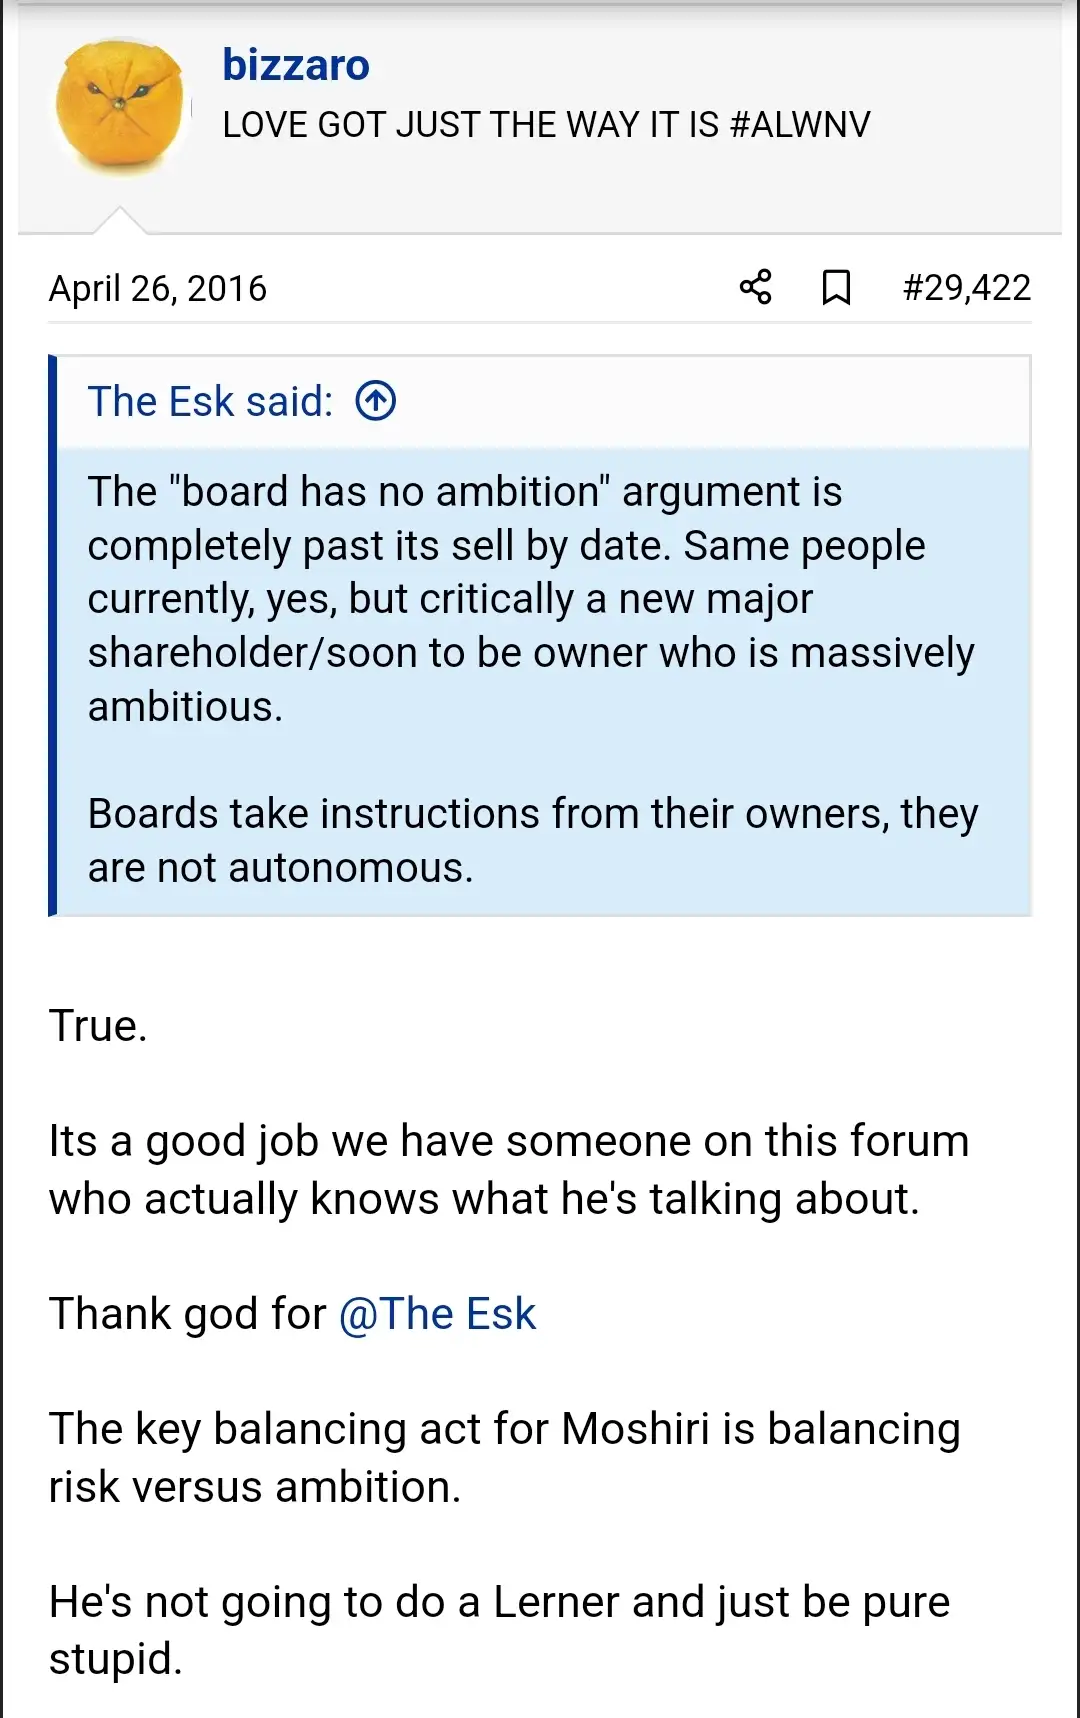Bookmark post #29,422

836,287
